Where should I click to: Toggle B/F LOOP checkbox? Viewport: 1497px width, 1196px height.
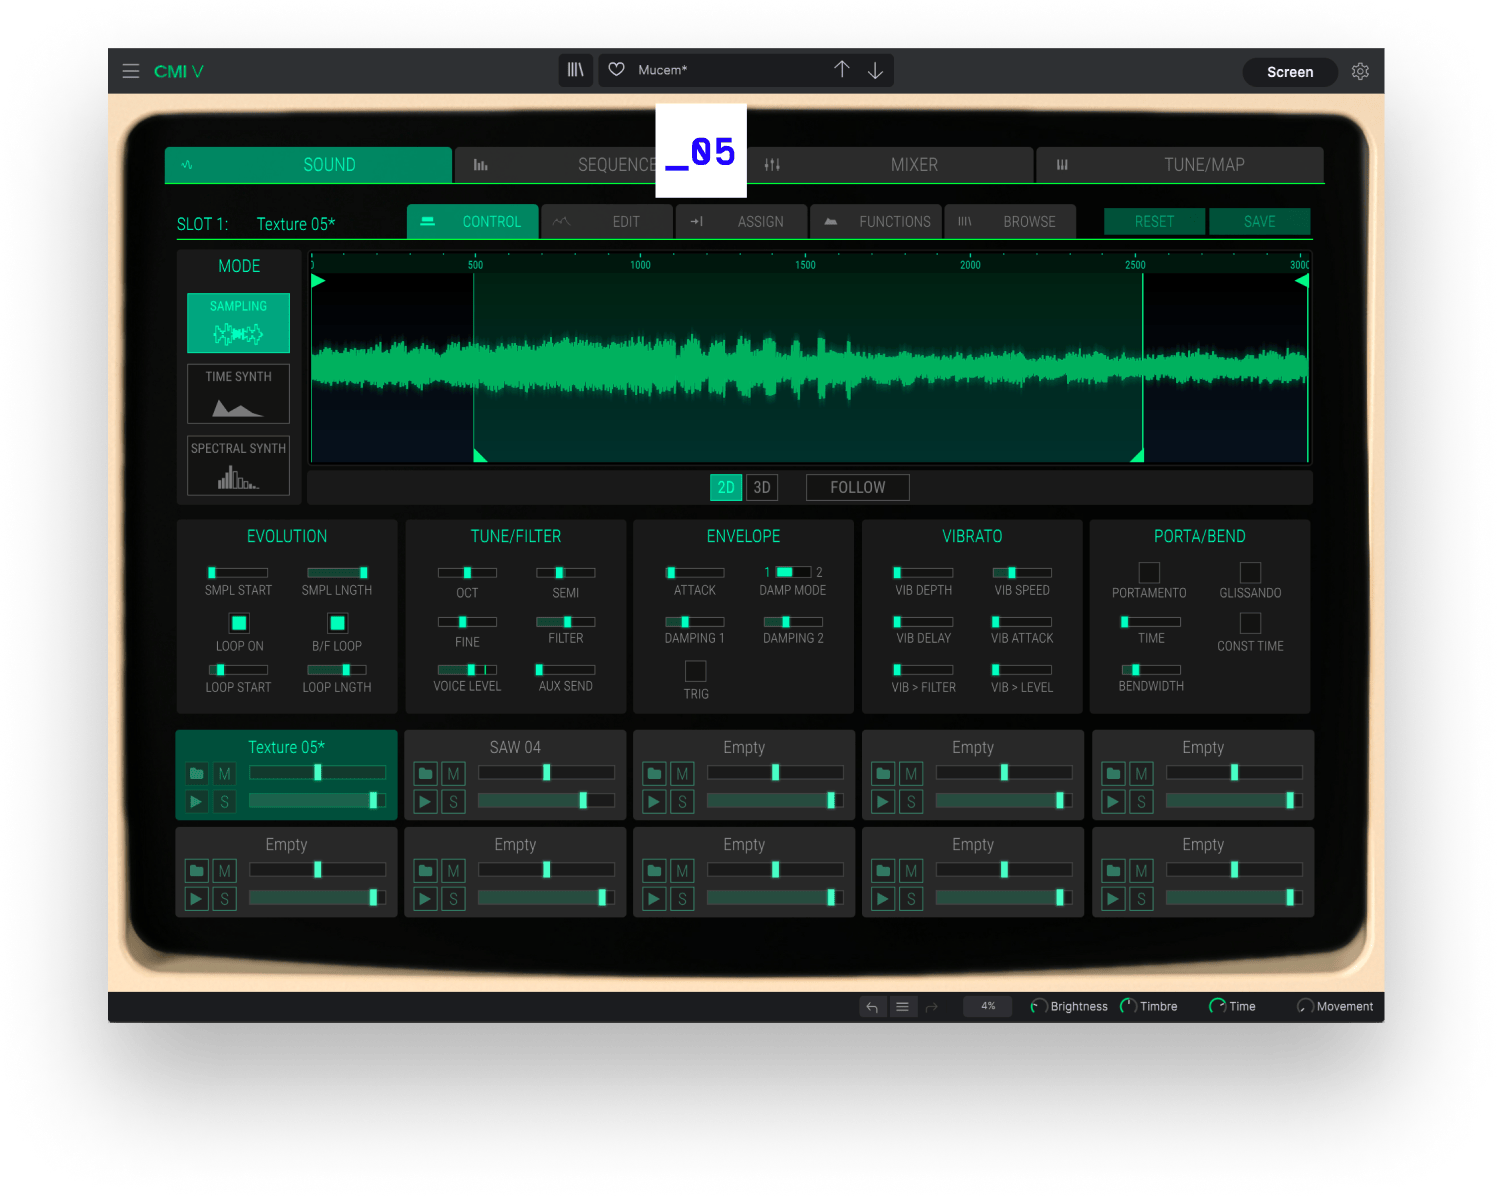[338, 623]
